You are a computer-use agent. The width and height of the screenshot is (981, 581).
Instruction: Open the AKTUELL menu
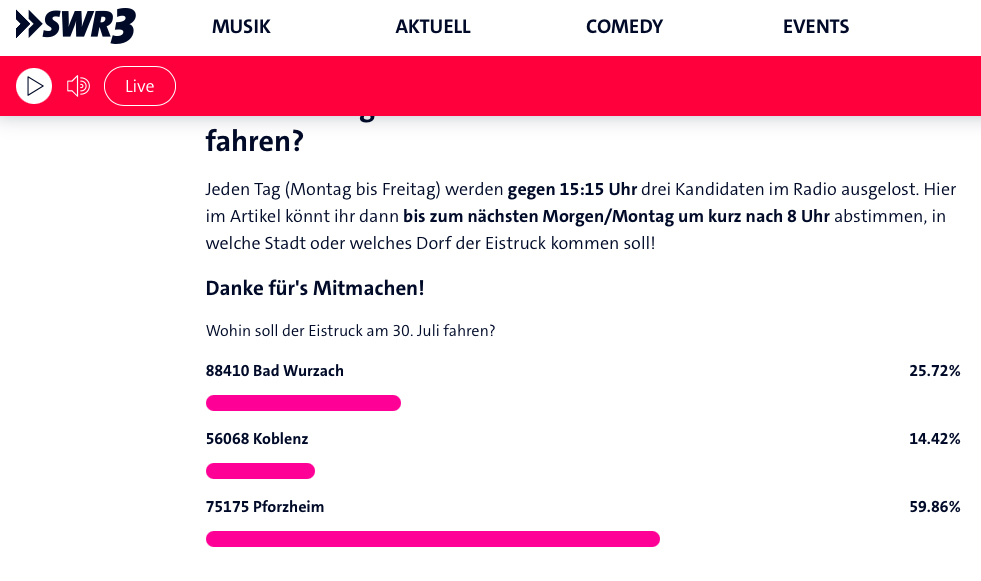[x=433, y=27]
